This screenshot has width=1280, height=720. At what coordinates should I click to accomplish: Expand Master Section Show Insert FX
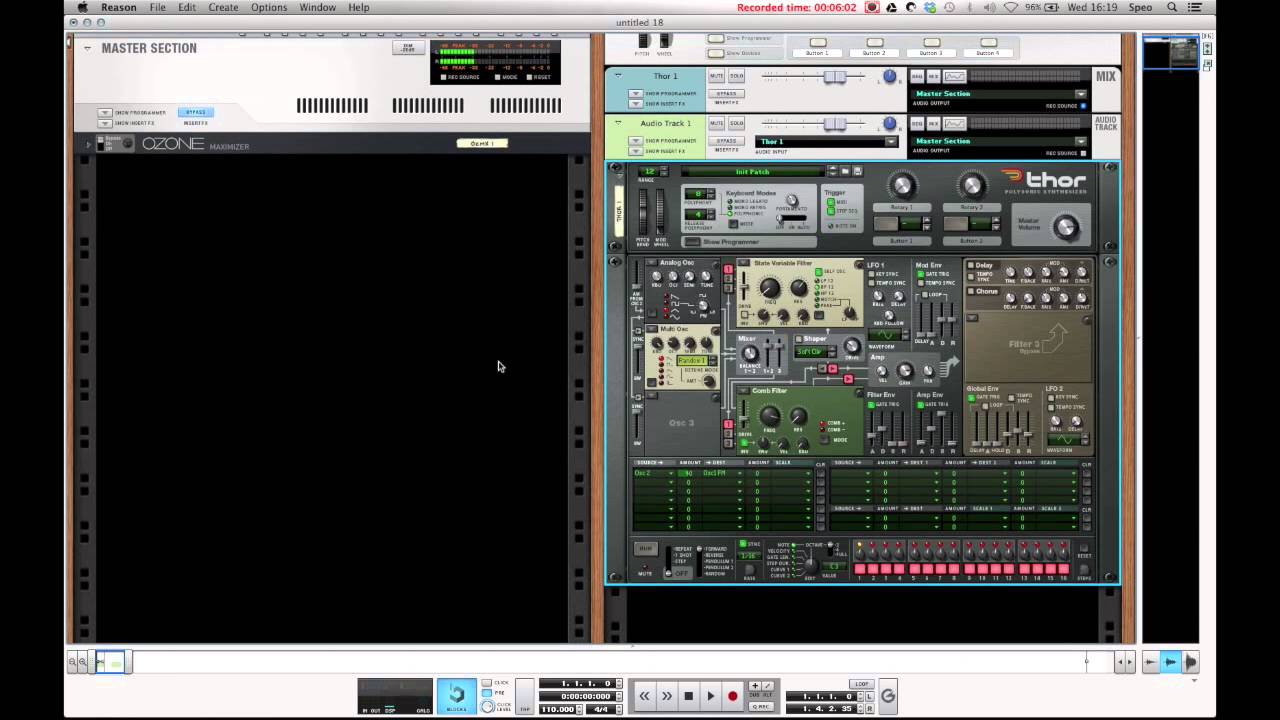coord(105,122)
